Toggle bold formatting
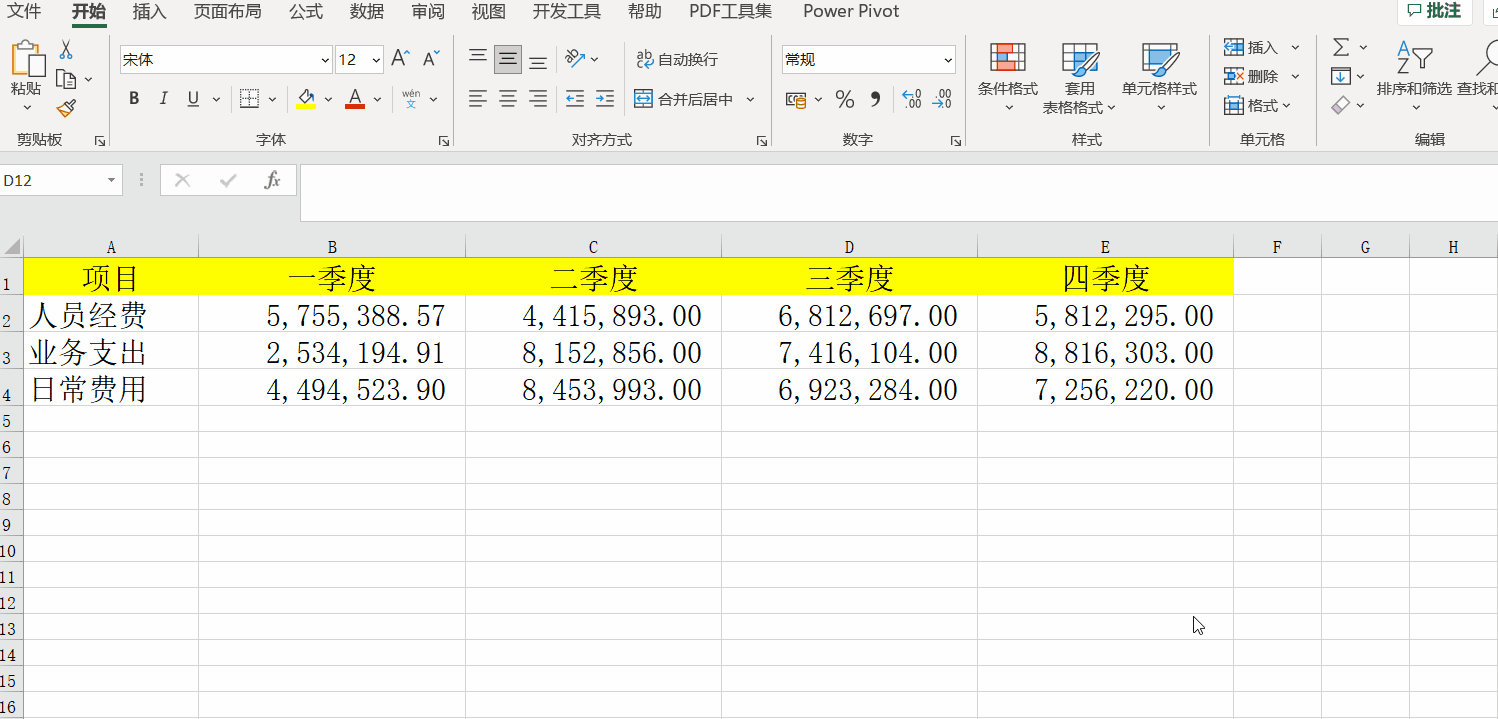This screenshot has width=1498, height=719. [x=134, y=99]
